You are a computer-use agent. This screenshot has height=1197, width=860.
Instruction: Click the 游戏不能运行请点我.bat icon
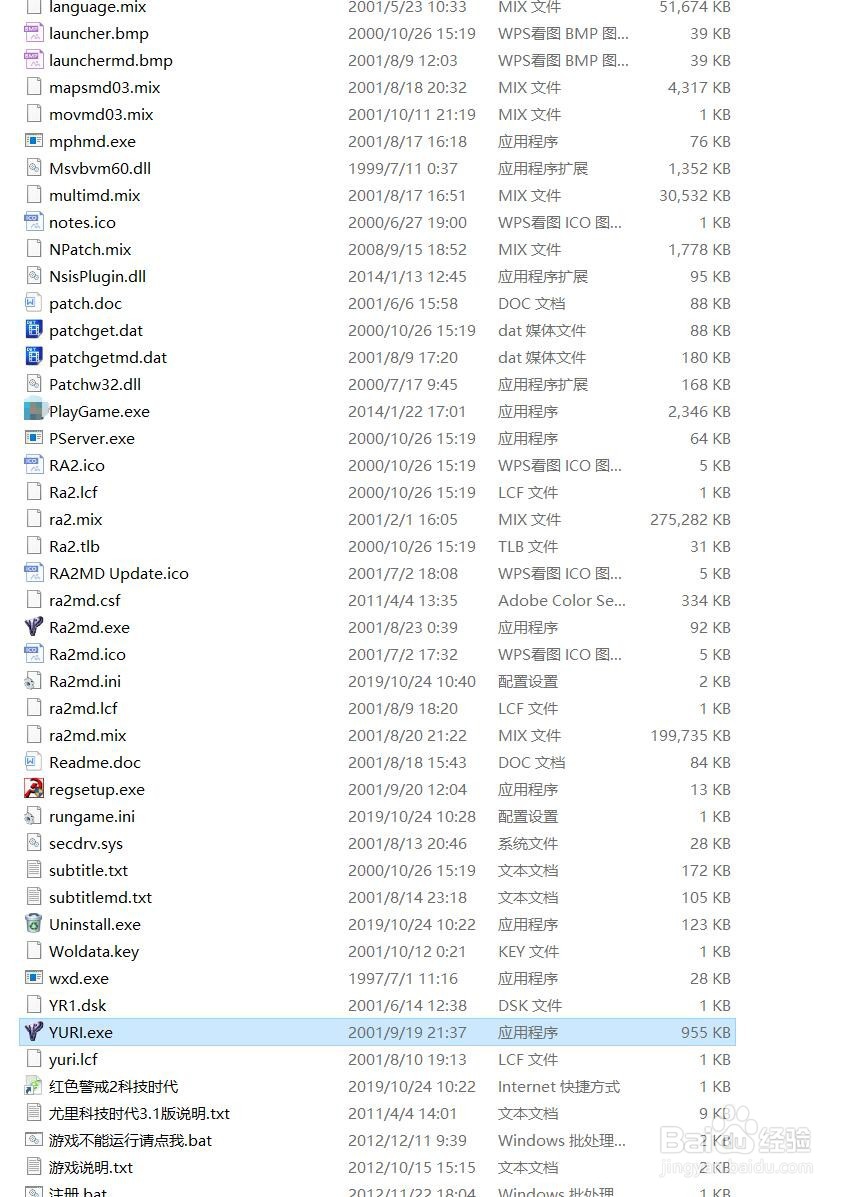click(34, 1141)
